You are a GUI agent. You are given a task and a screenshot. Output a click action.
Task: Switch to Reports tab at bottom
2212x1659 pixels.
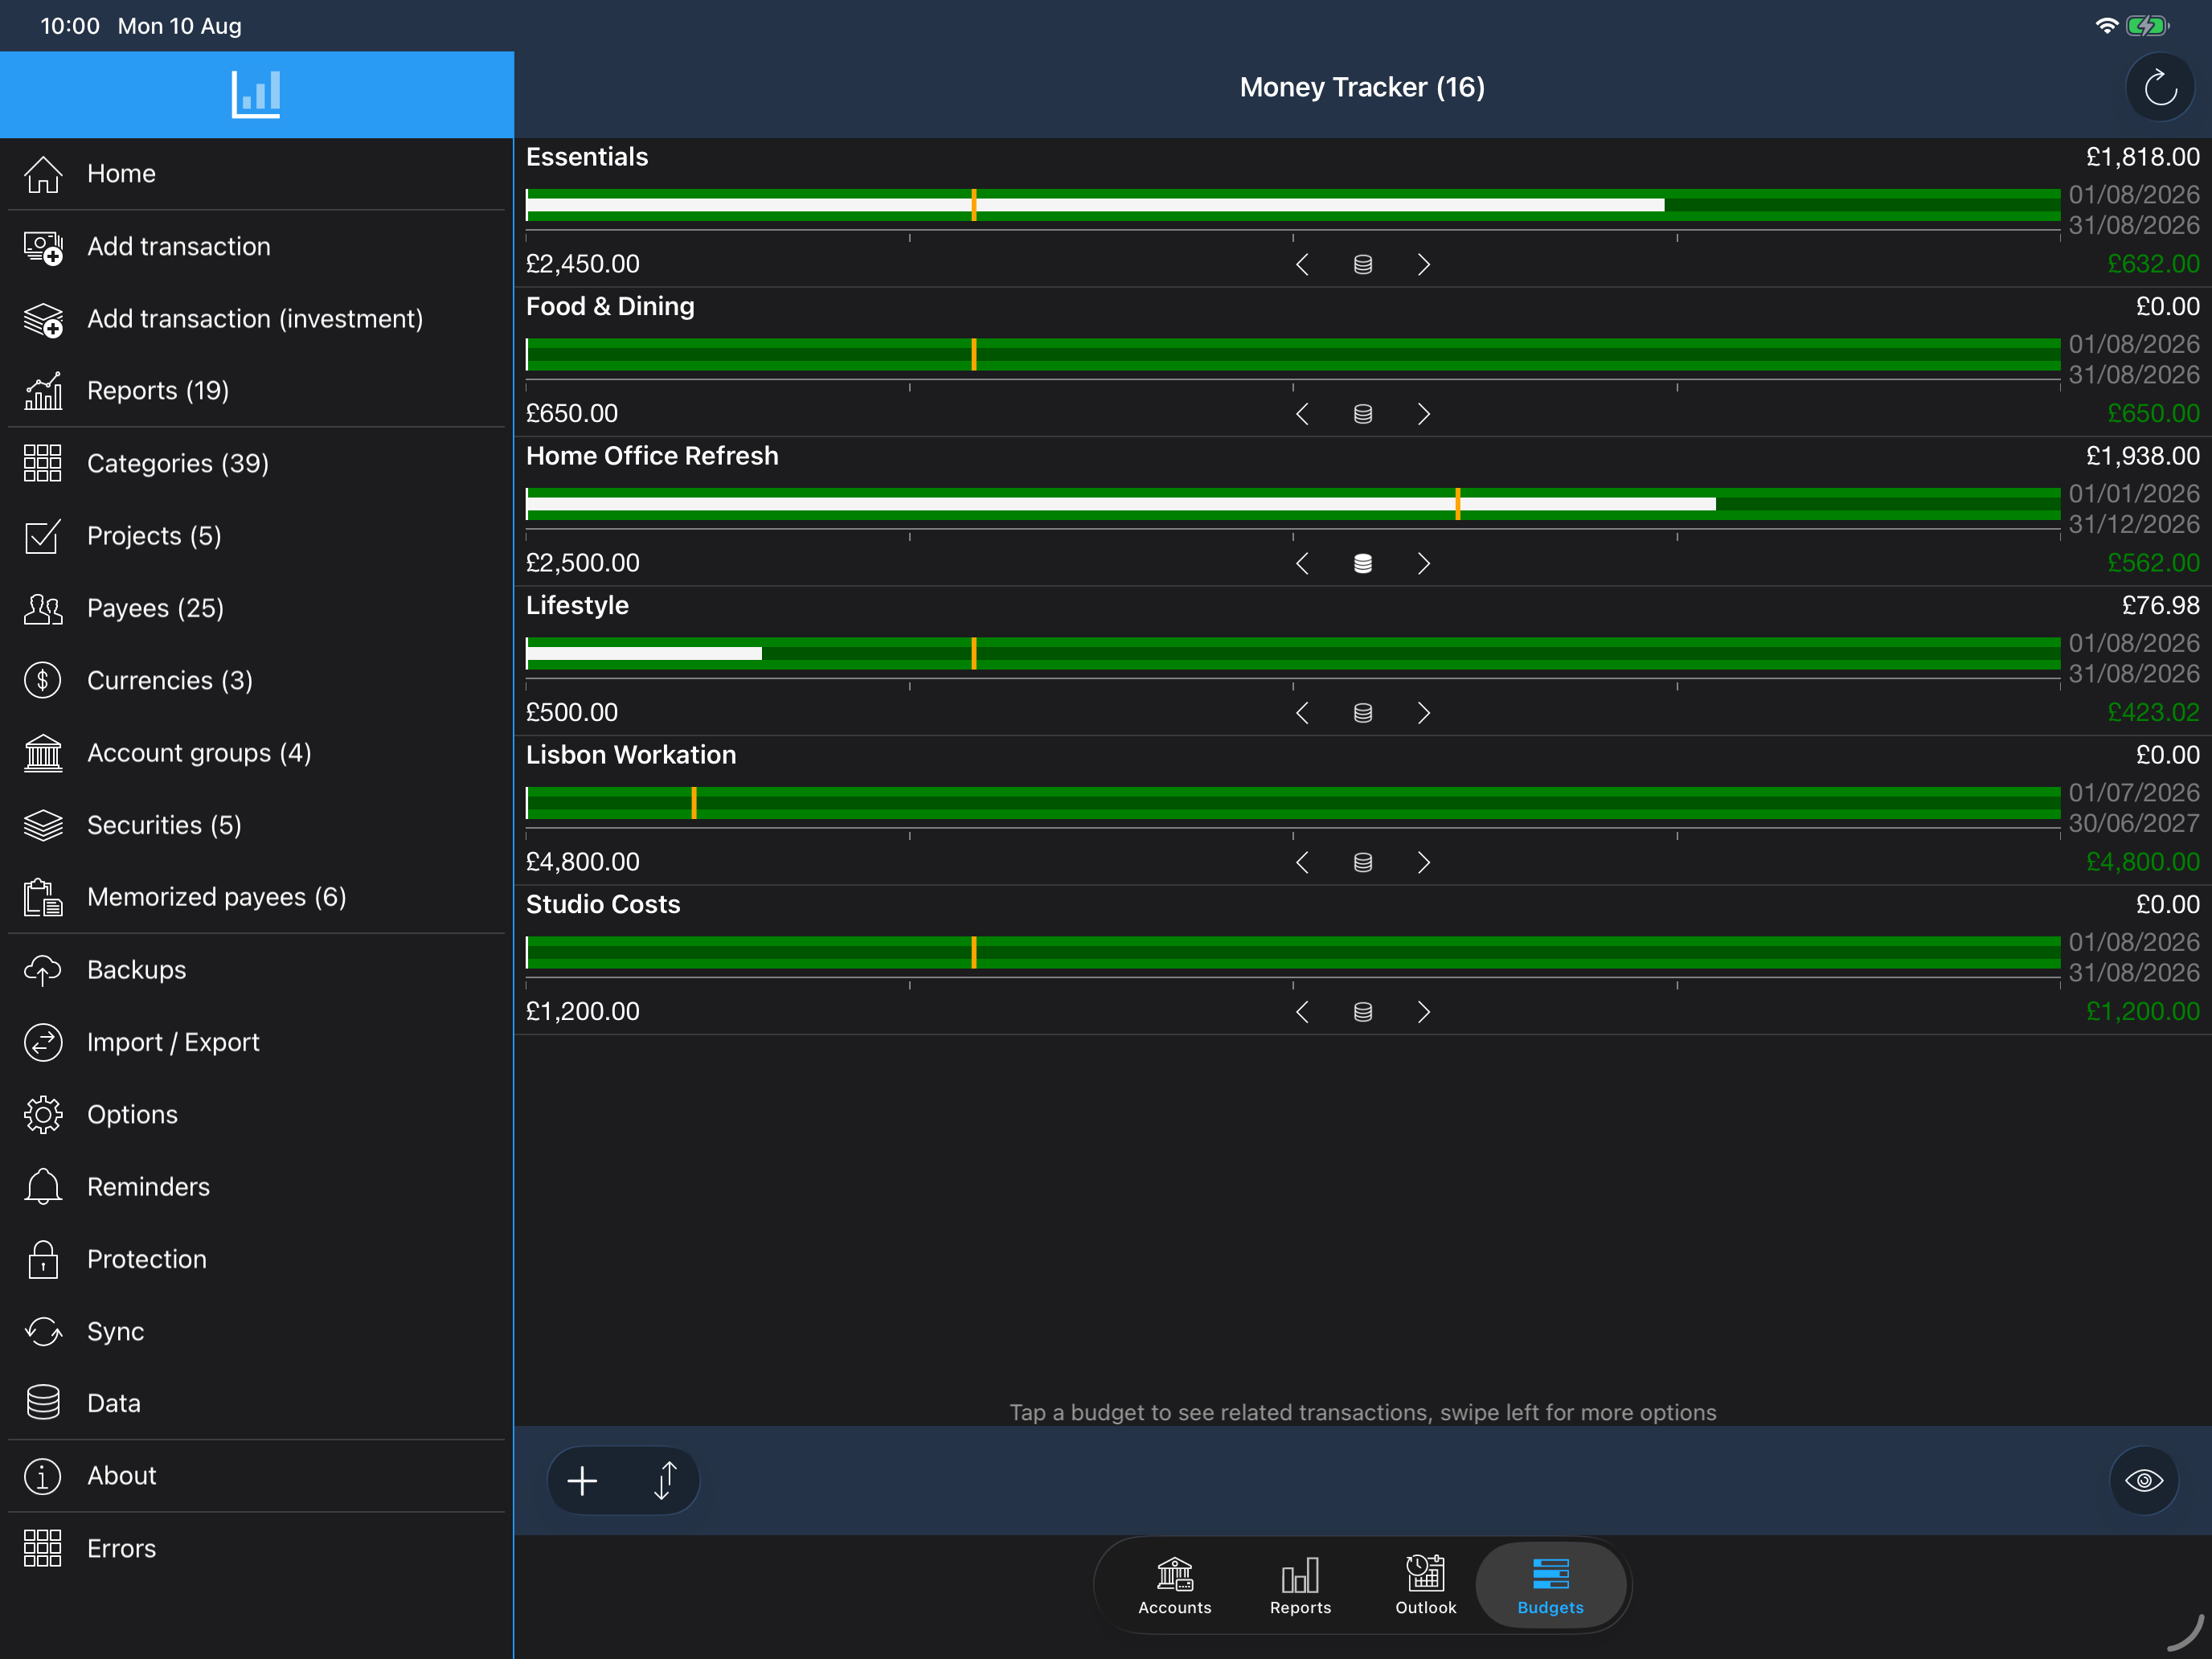coord(1300,1586)
